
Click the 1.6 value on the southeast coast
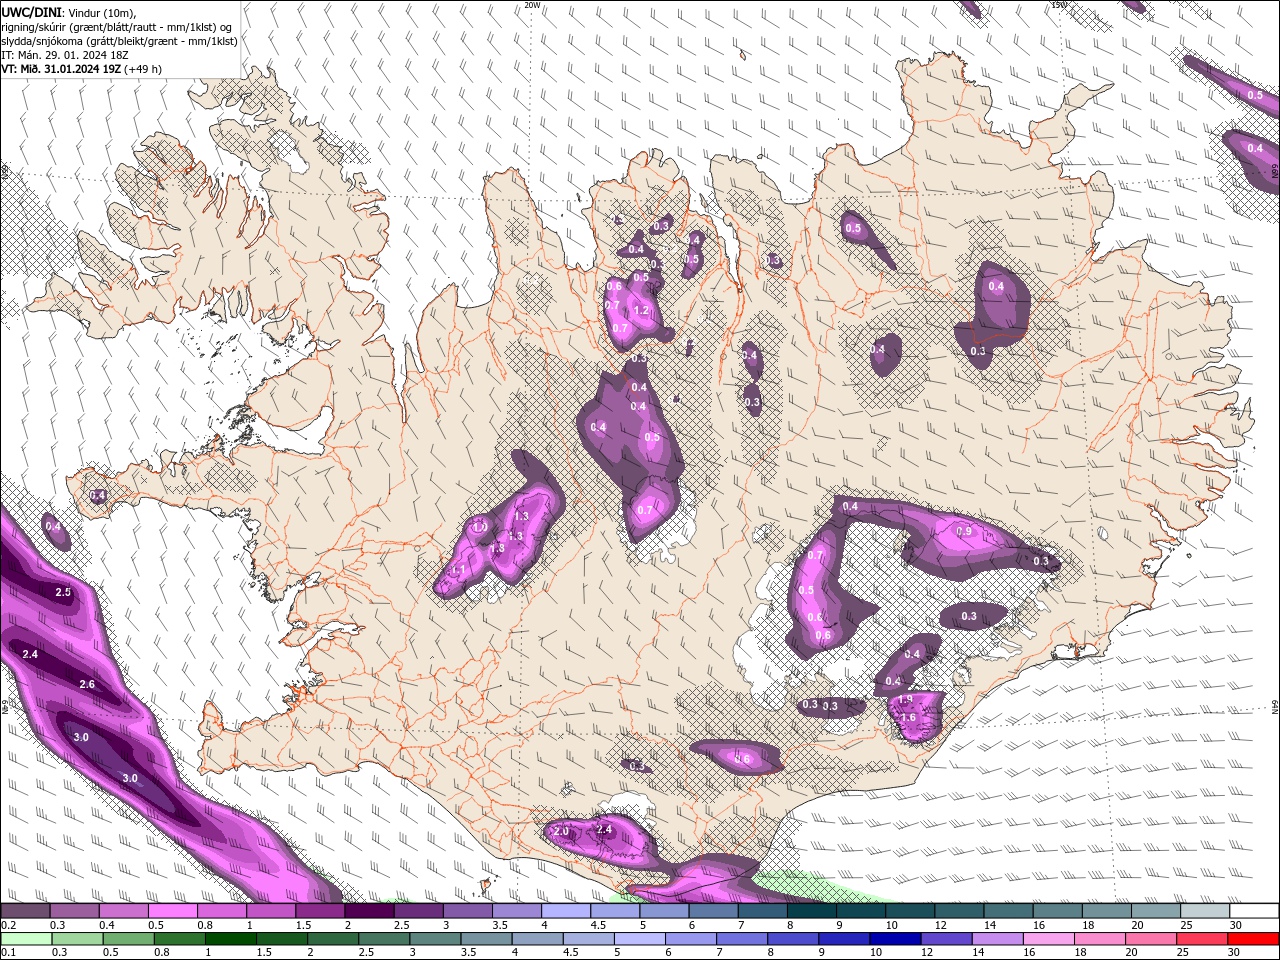point(909,717)
